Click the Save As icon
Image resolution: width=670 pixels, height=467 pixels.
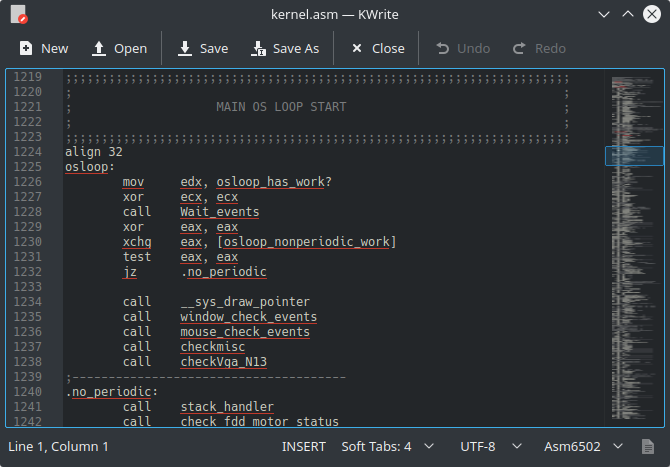259,48
